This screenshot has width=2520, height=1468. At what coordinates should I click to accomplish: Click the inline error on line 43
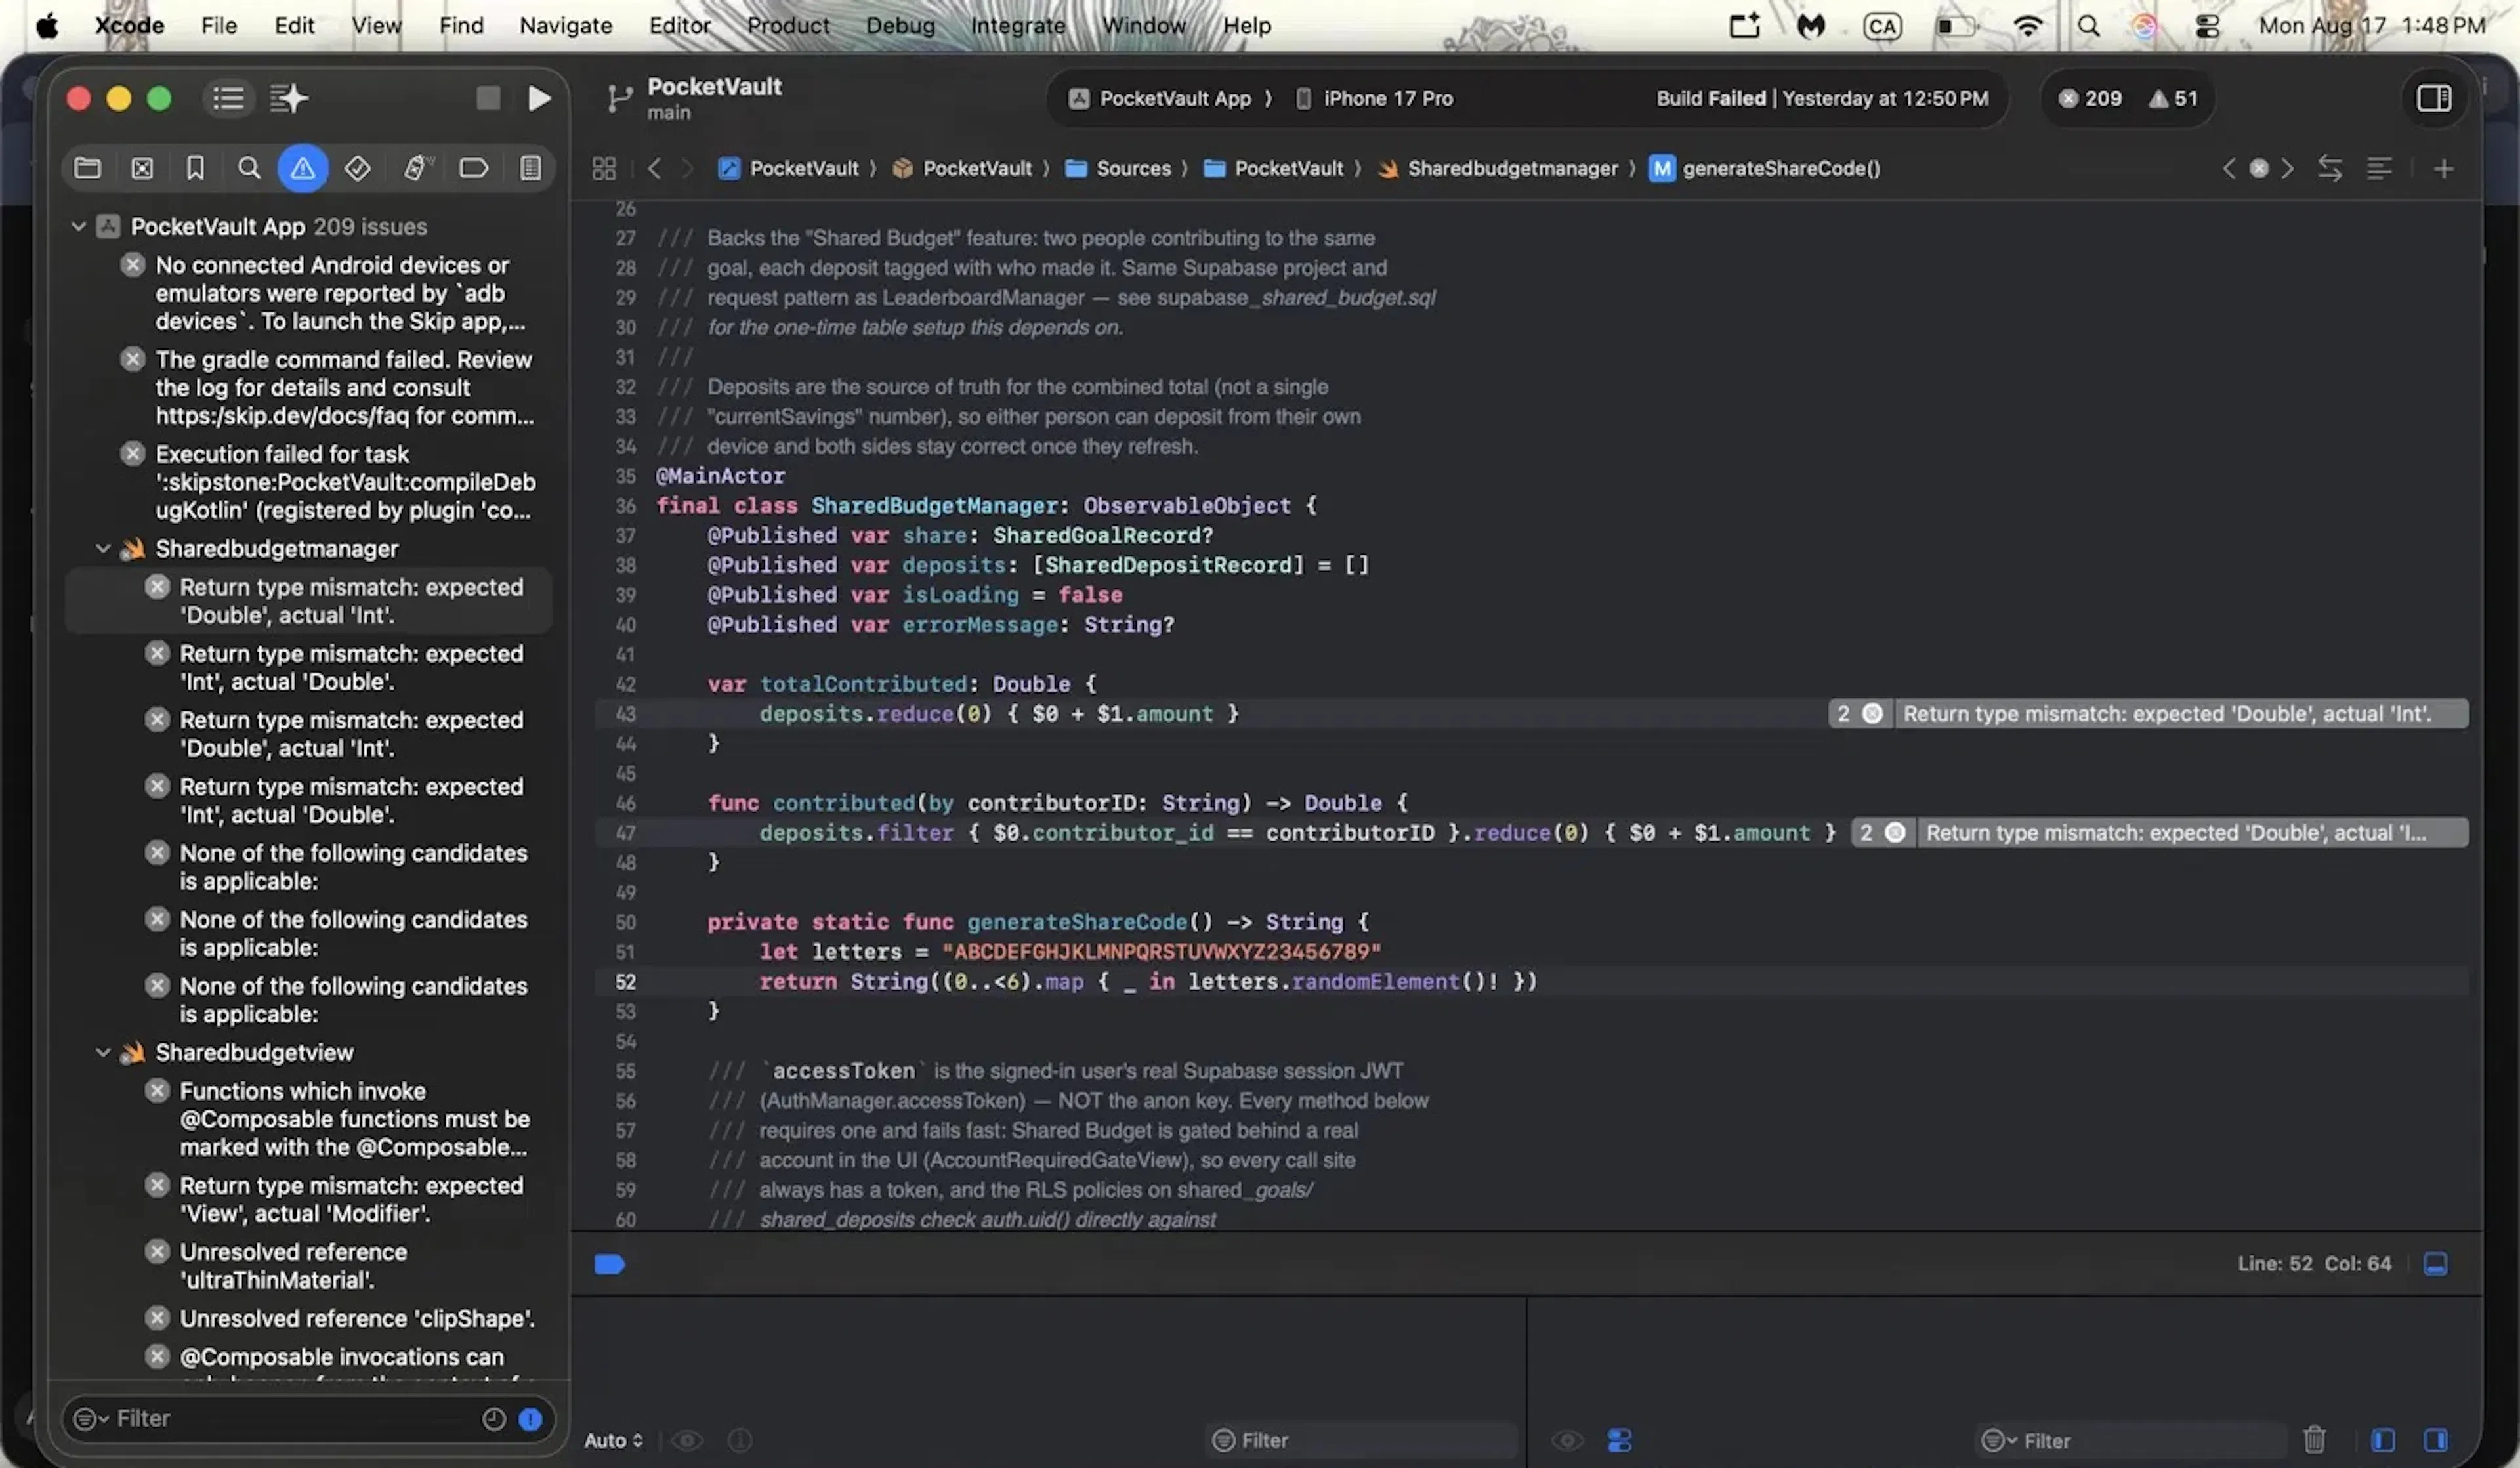[2148, 713]
